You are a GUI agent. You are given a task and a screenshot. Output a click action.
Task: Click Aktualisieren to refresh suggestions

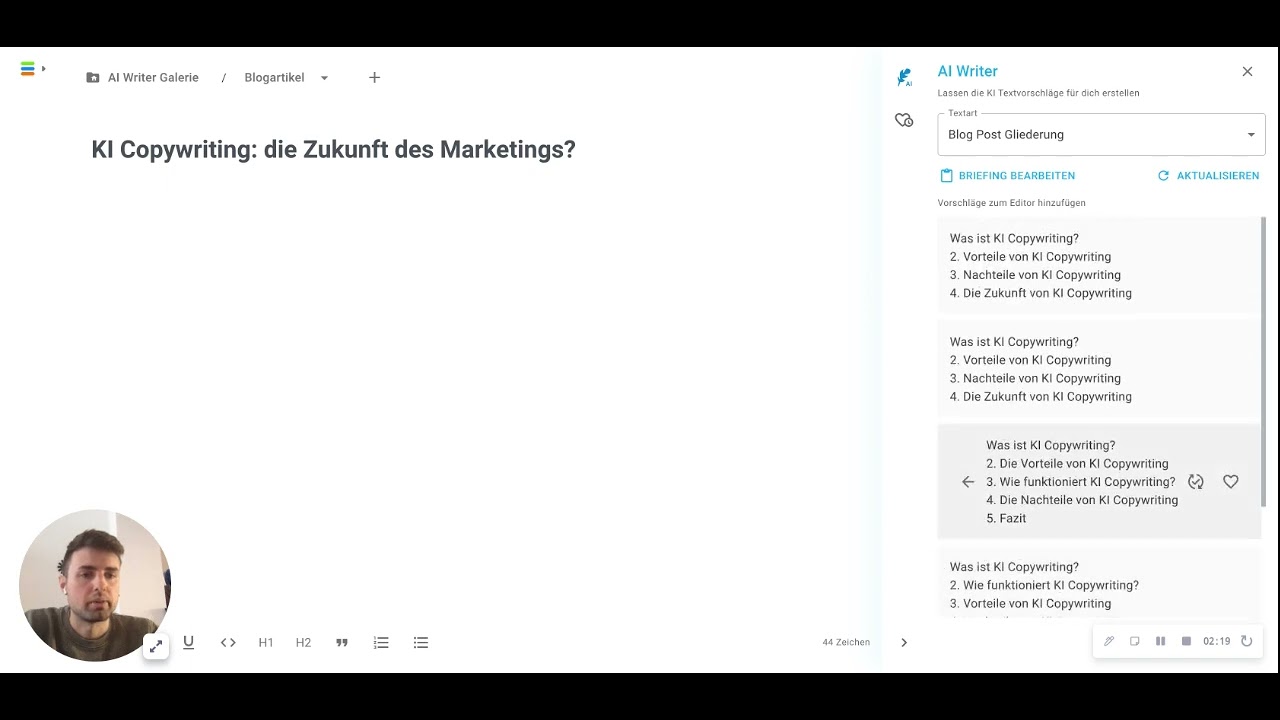pos(1208,175)
